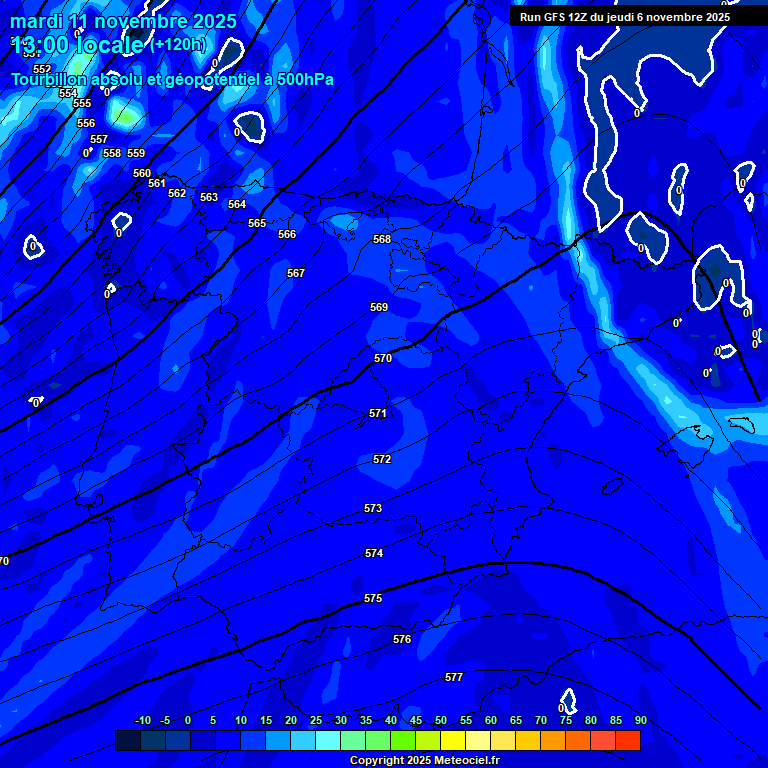Click the 572 contour label
The image size is (768, 768).
coord(382,459)
